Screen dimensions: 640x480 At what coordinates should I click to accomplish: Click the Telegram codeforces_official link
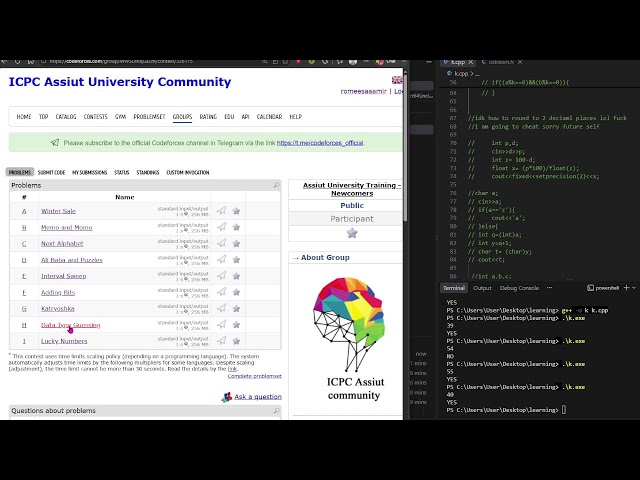(320, 143)
